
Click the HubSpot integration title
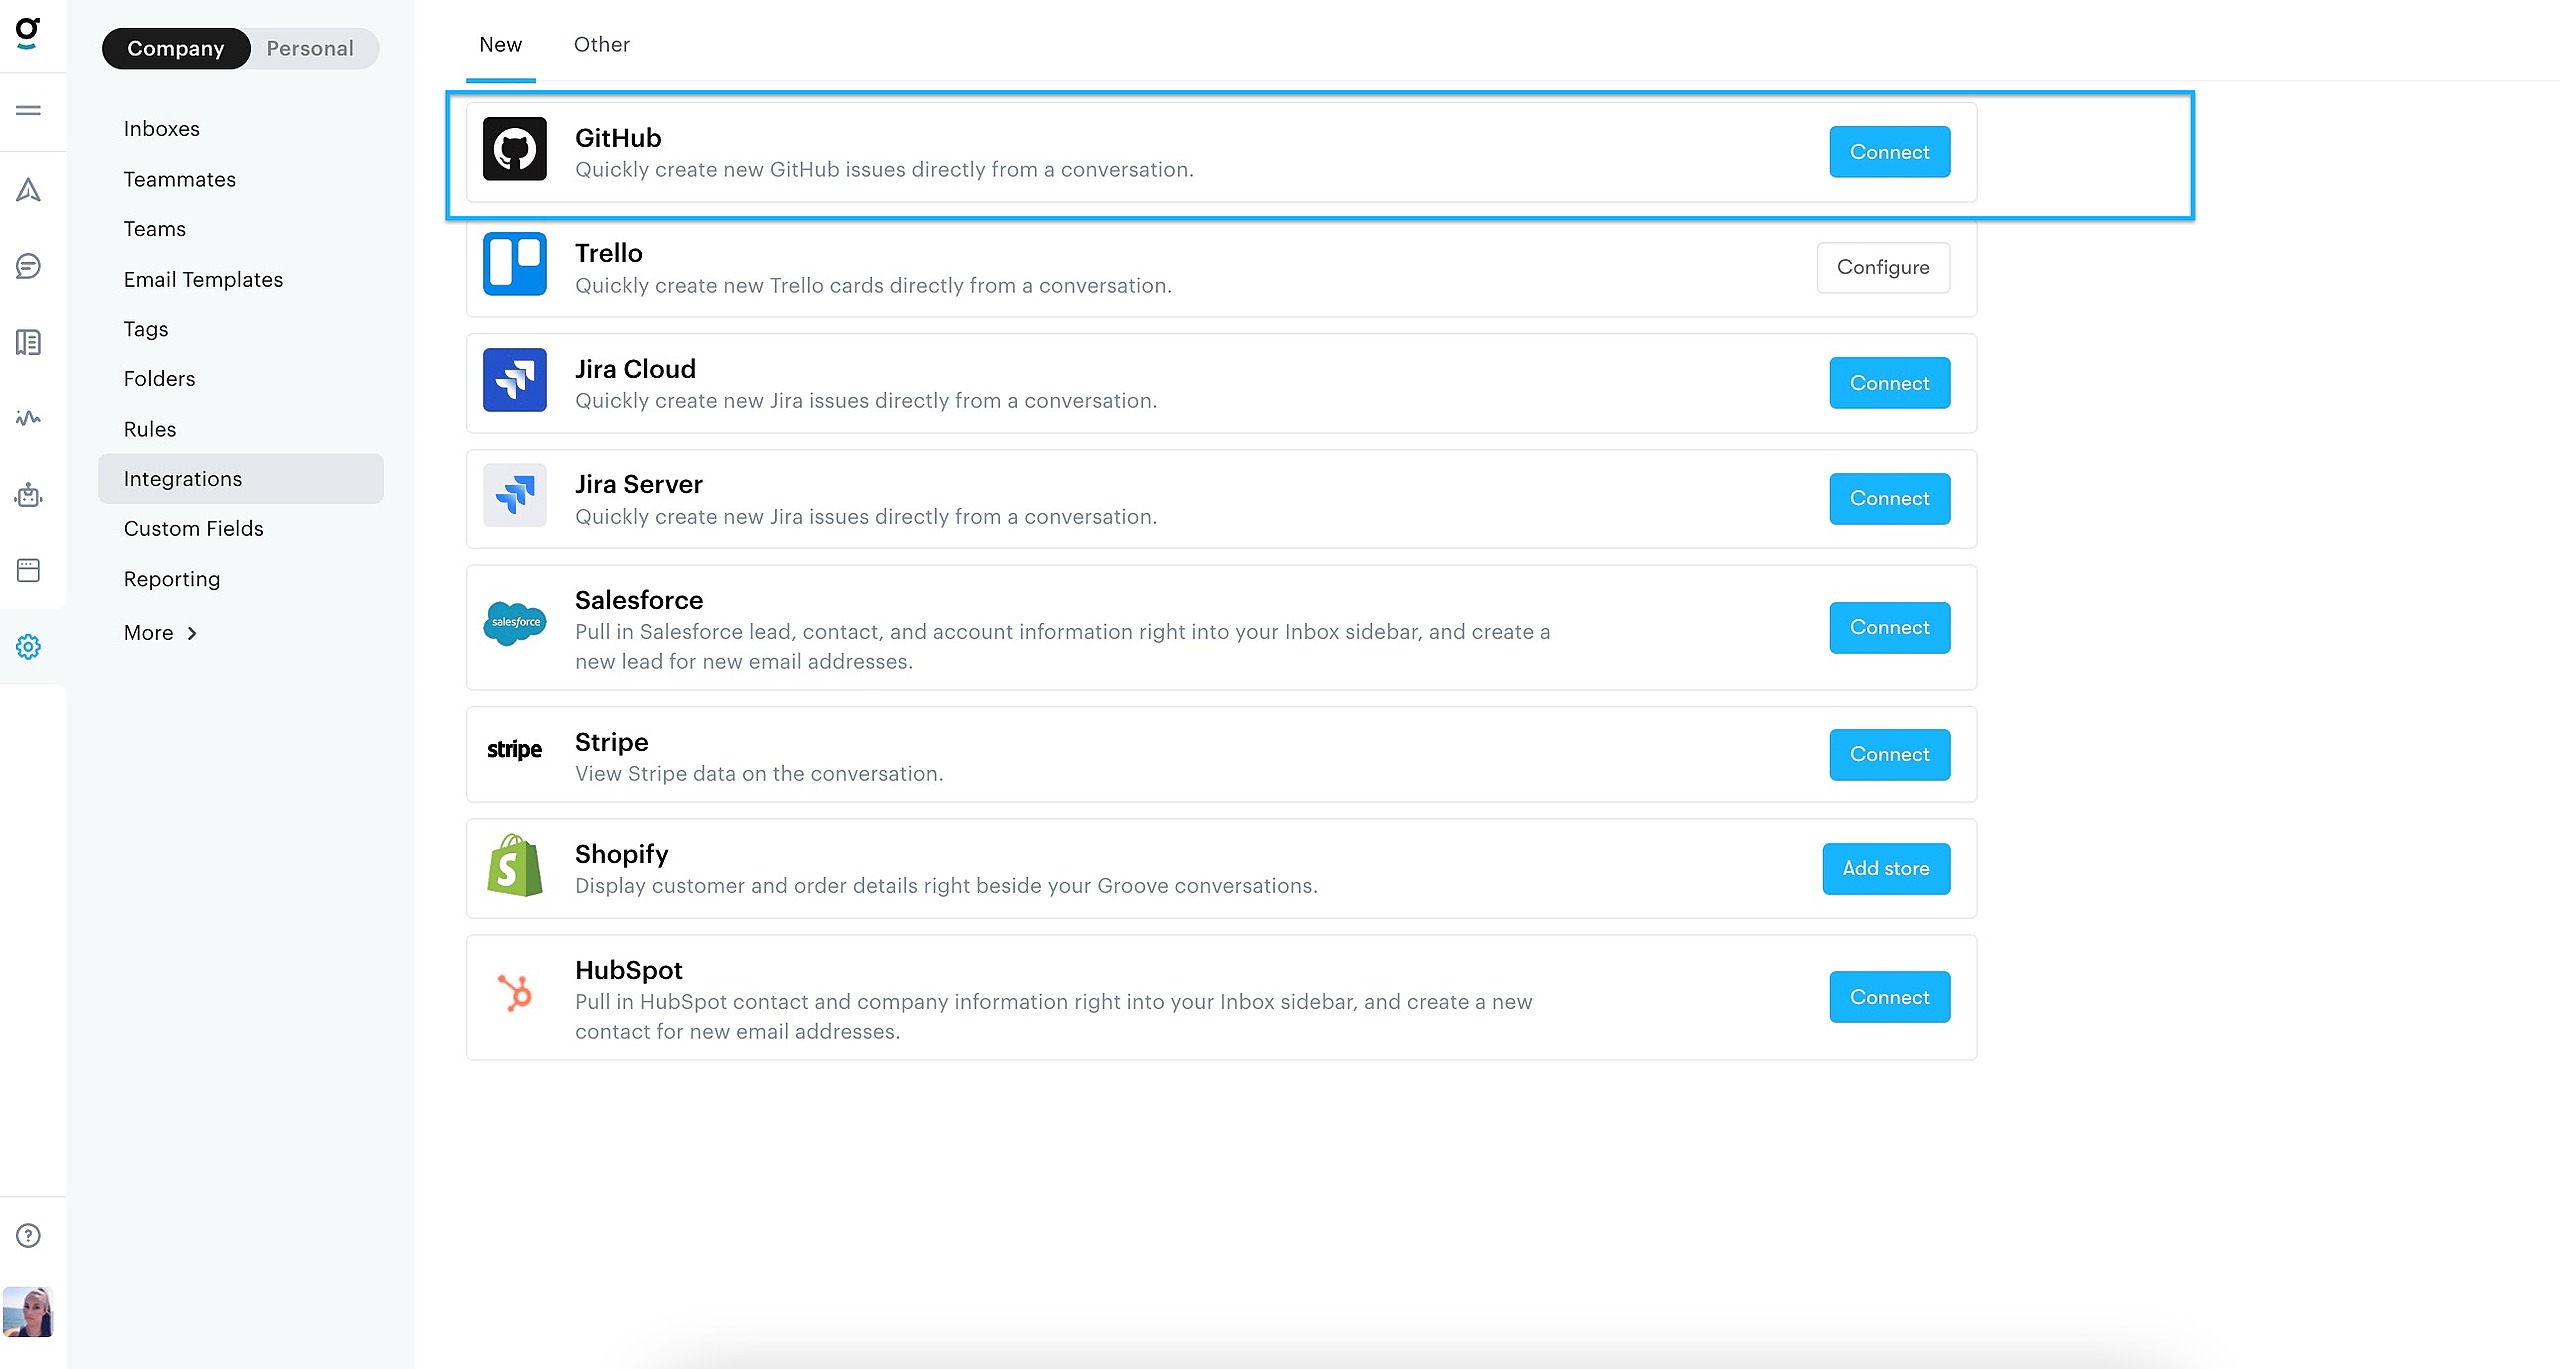pos(629,970)
